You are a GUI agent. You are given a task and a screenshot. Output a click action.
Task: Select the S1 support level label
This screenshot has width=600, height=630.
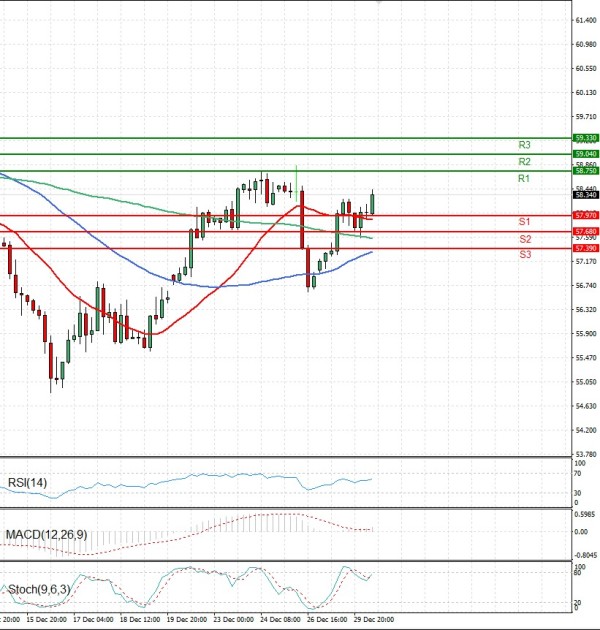click(523, 221)
